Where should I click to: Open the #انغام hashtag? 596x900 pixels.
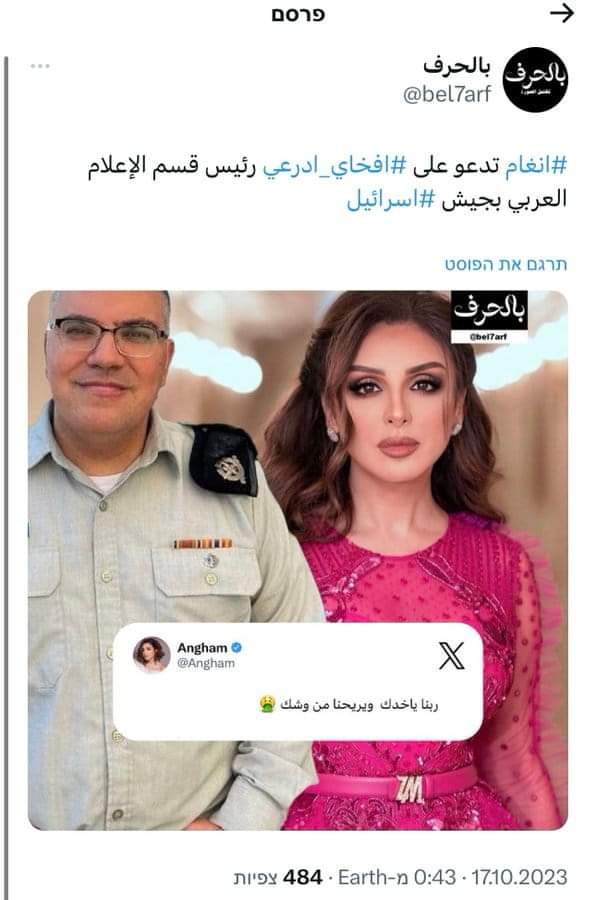[536, 166]
